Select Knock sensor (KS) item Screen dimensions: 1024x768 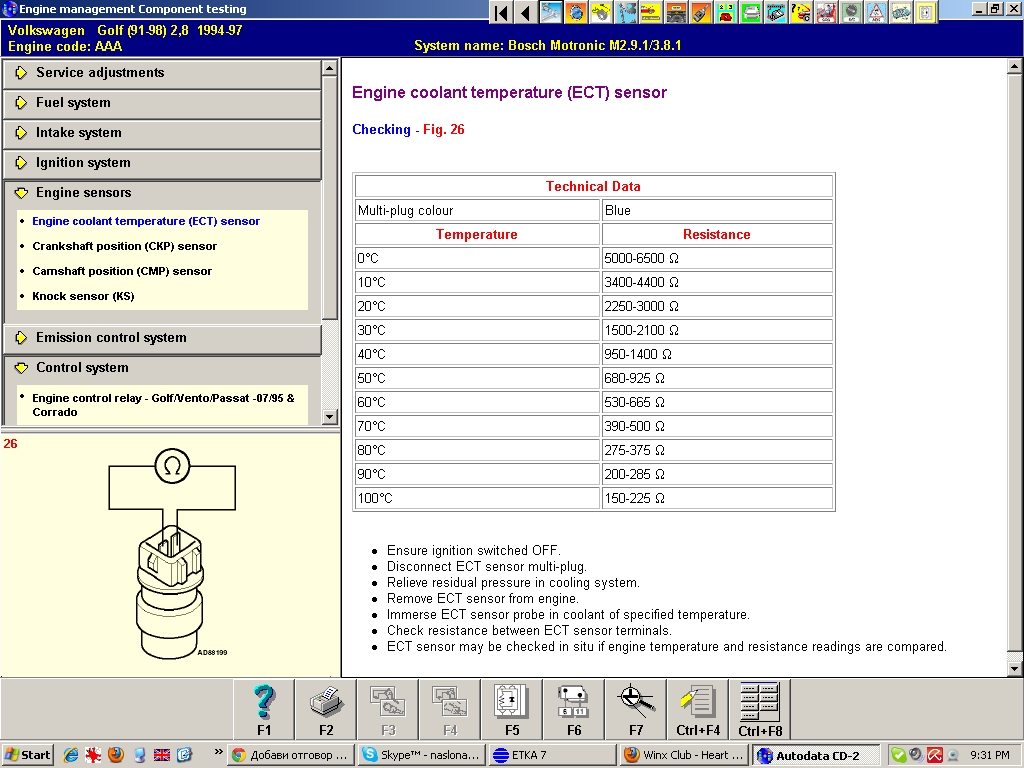tap(83, 296)
